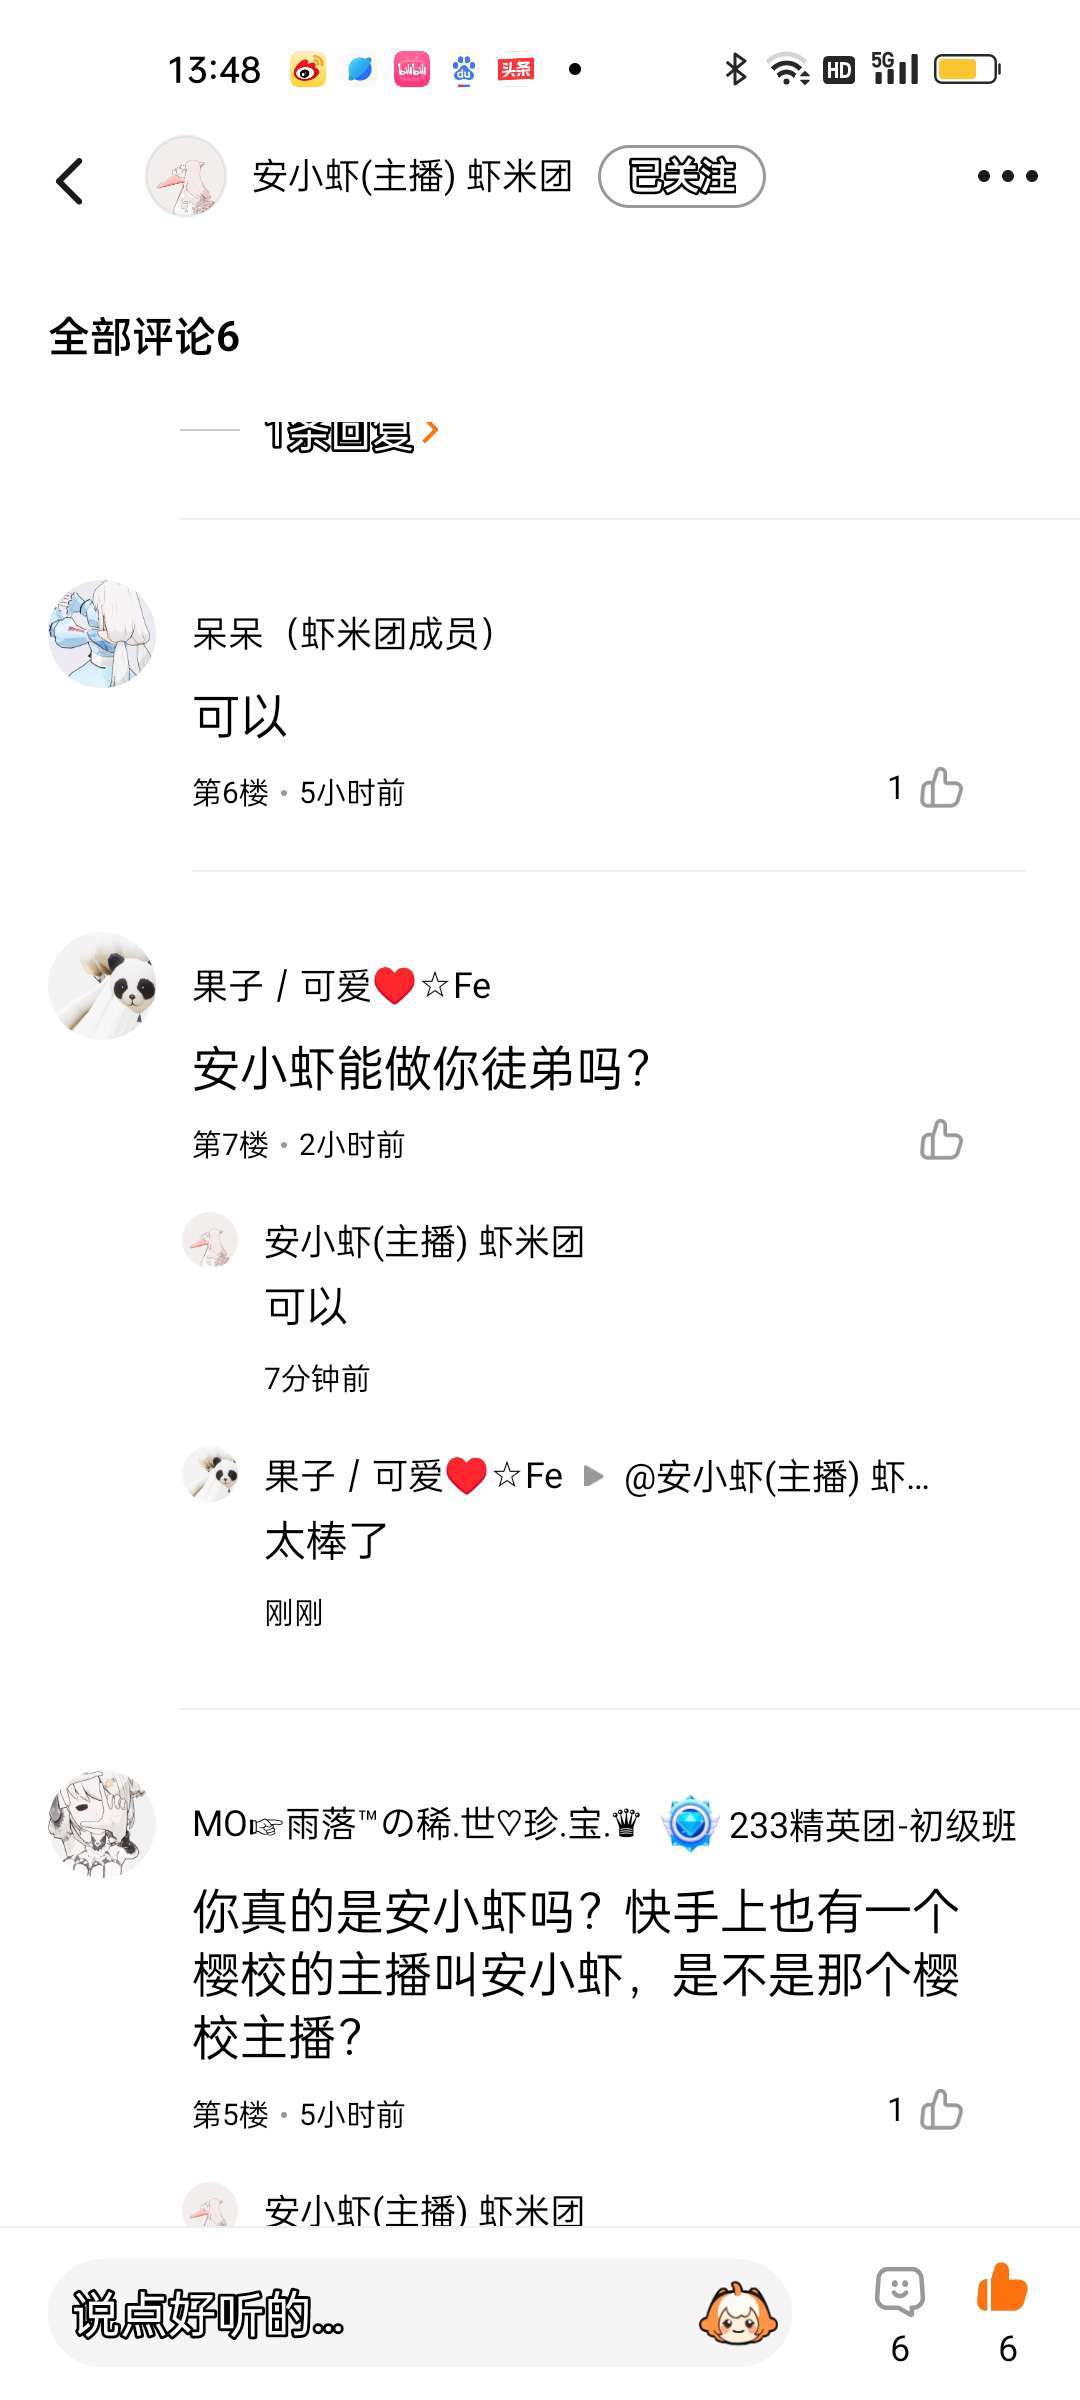Viewport: 1080px width, 2400px height.
Task: Open the three-dot more options menu
Action: (x=1007, y=177)
